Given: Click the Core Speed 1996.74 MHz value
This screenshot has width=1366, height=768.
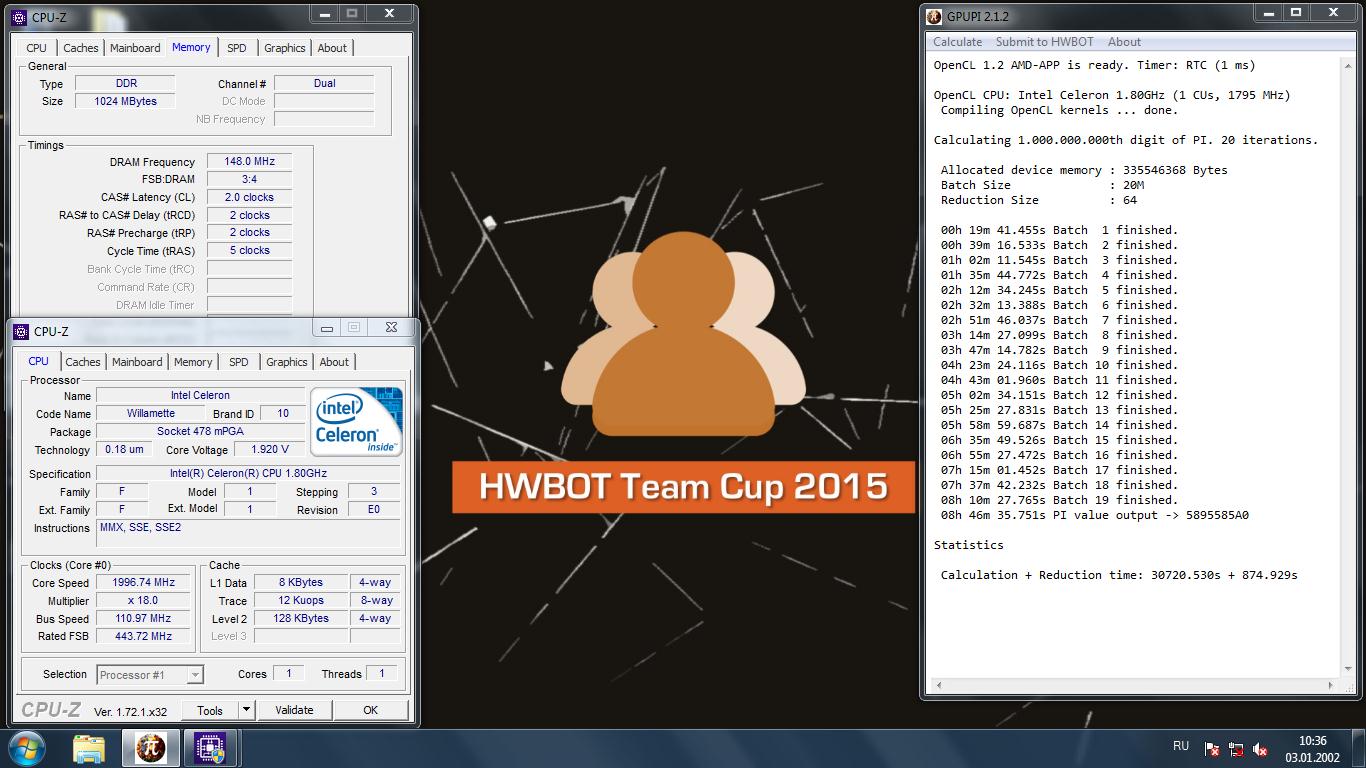Looking at the screenshot, I should tap(145, 583).
